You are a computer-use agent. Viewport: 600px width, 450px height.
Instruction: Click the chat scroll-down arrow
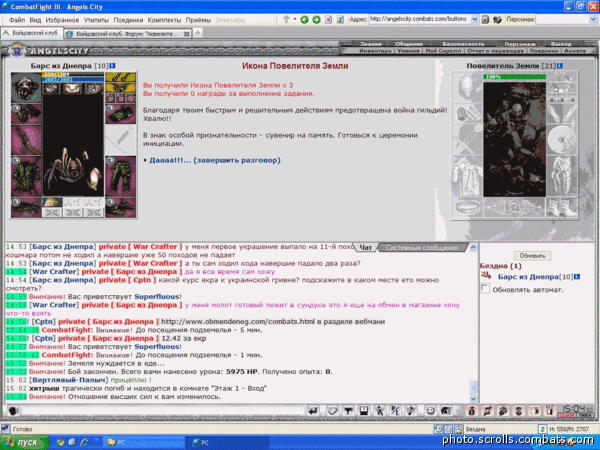[473, 399]
